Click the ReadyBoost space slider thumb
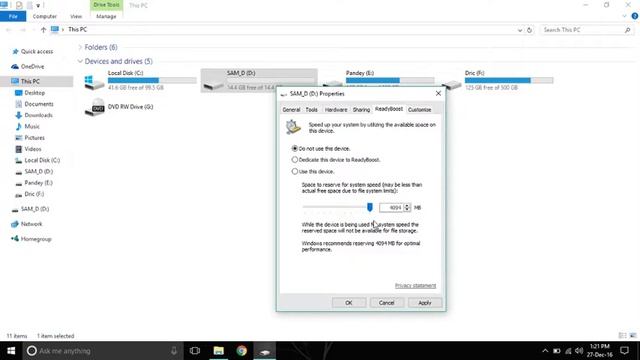This screenshot has width=640, height=360. pyautogui.click(x=370, y=207)
